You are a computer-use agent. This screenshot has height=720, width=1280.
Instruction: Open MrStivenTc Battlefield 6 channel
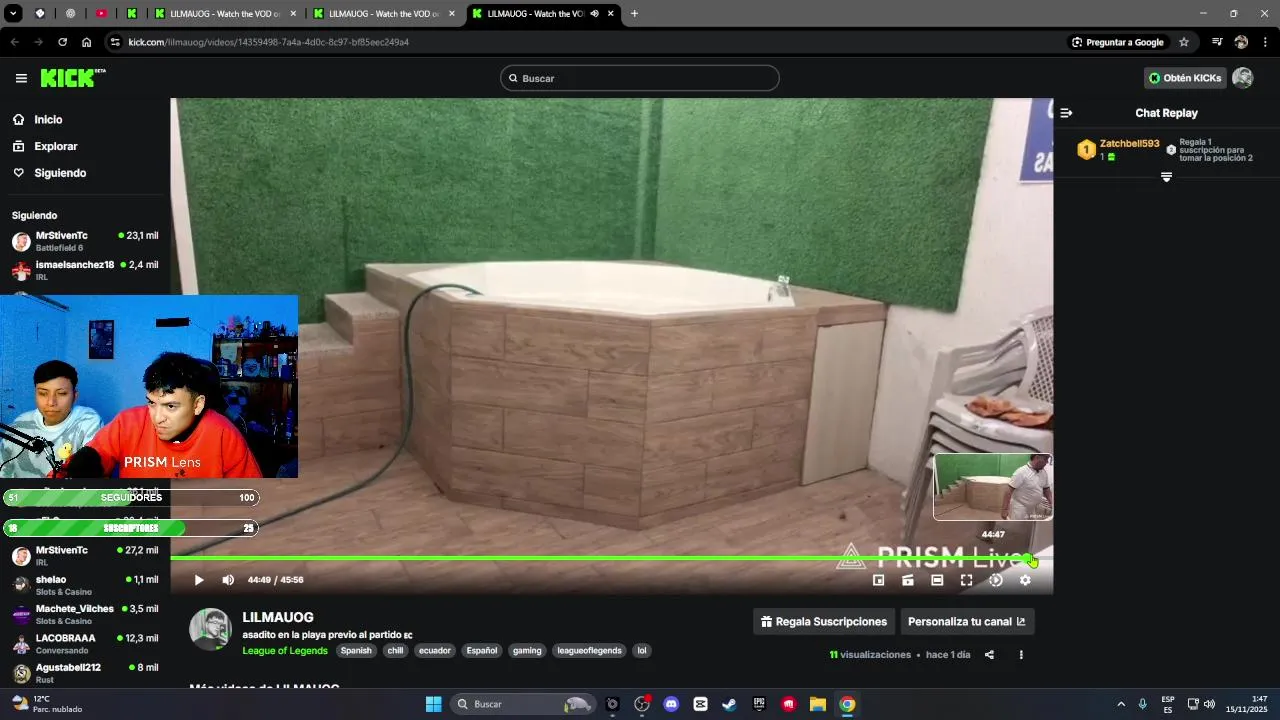[85, 241]
